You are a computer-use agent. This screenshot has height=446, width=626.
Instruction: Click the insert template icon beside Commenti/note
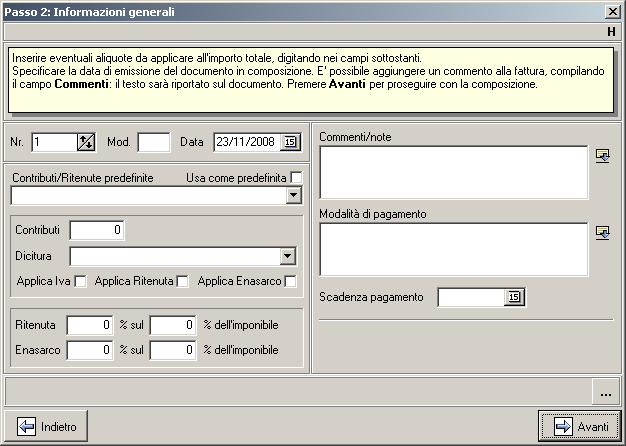[x=602, y=156]
